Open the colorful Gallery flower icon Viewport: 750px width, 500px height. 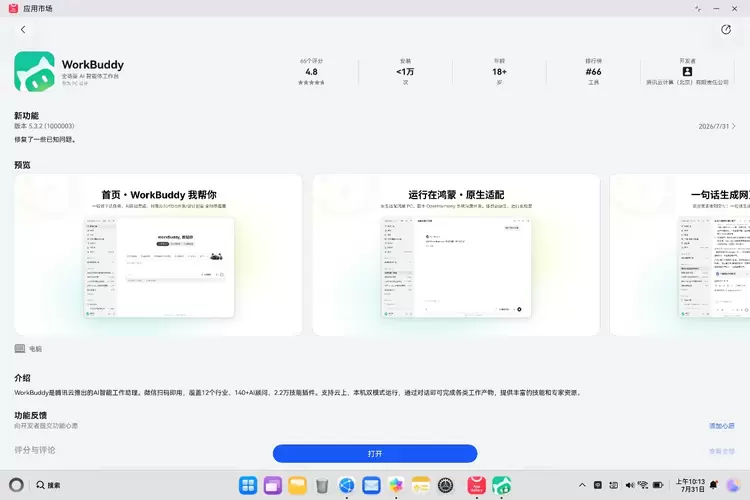coord(396,486)
